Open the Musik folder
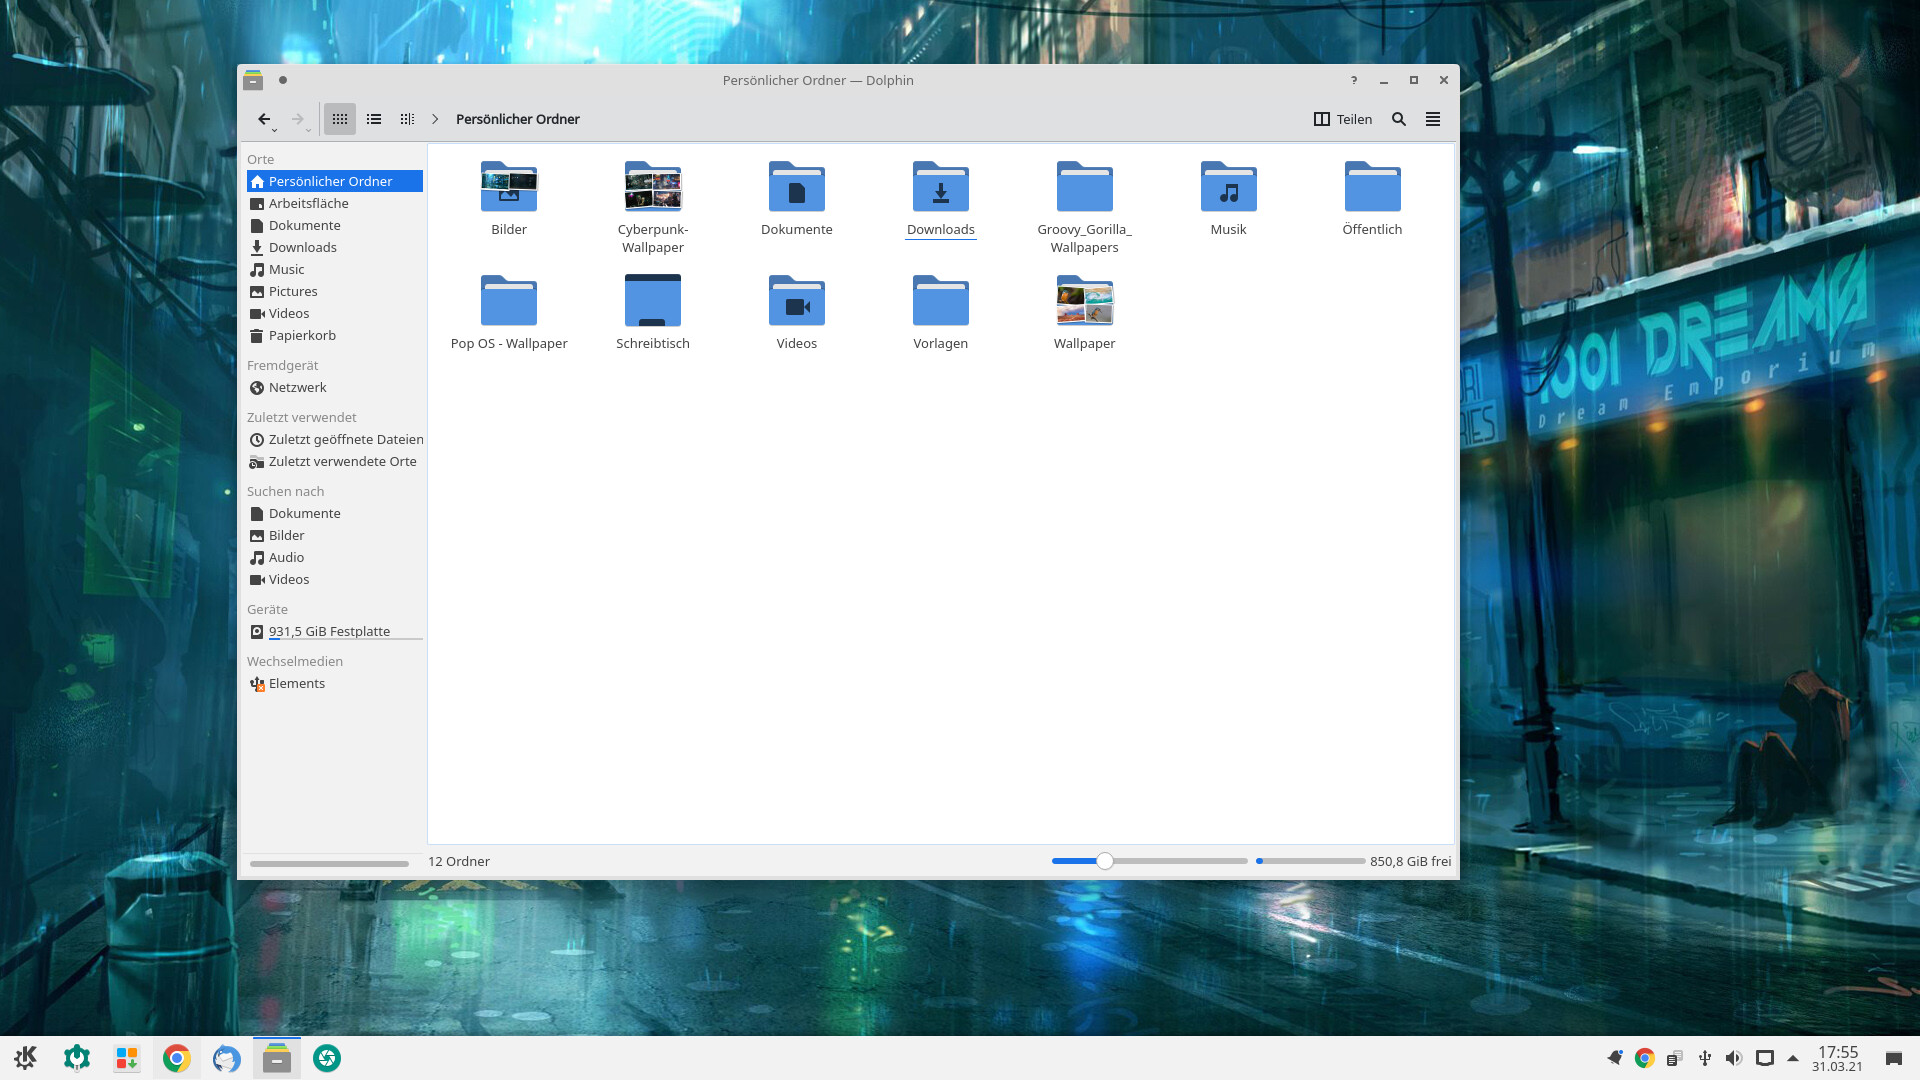This screenshot has width=1920, height=1080. pyautogui.click(x=1228, y=195)
